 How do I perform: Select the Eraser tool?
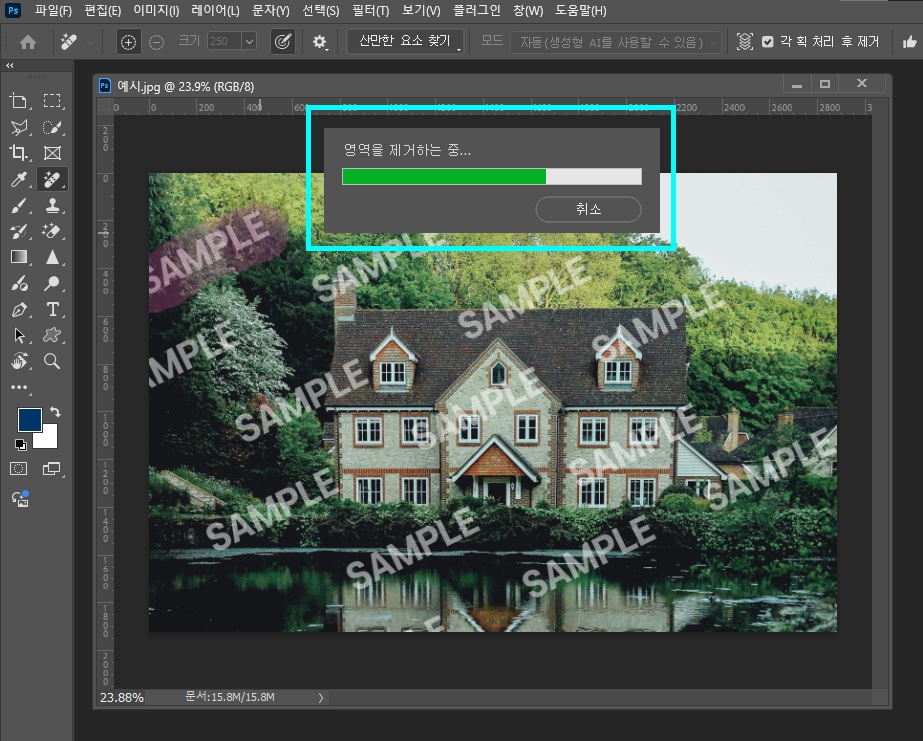click(x=52, y=231)
